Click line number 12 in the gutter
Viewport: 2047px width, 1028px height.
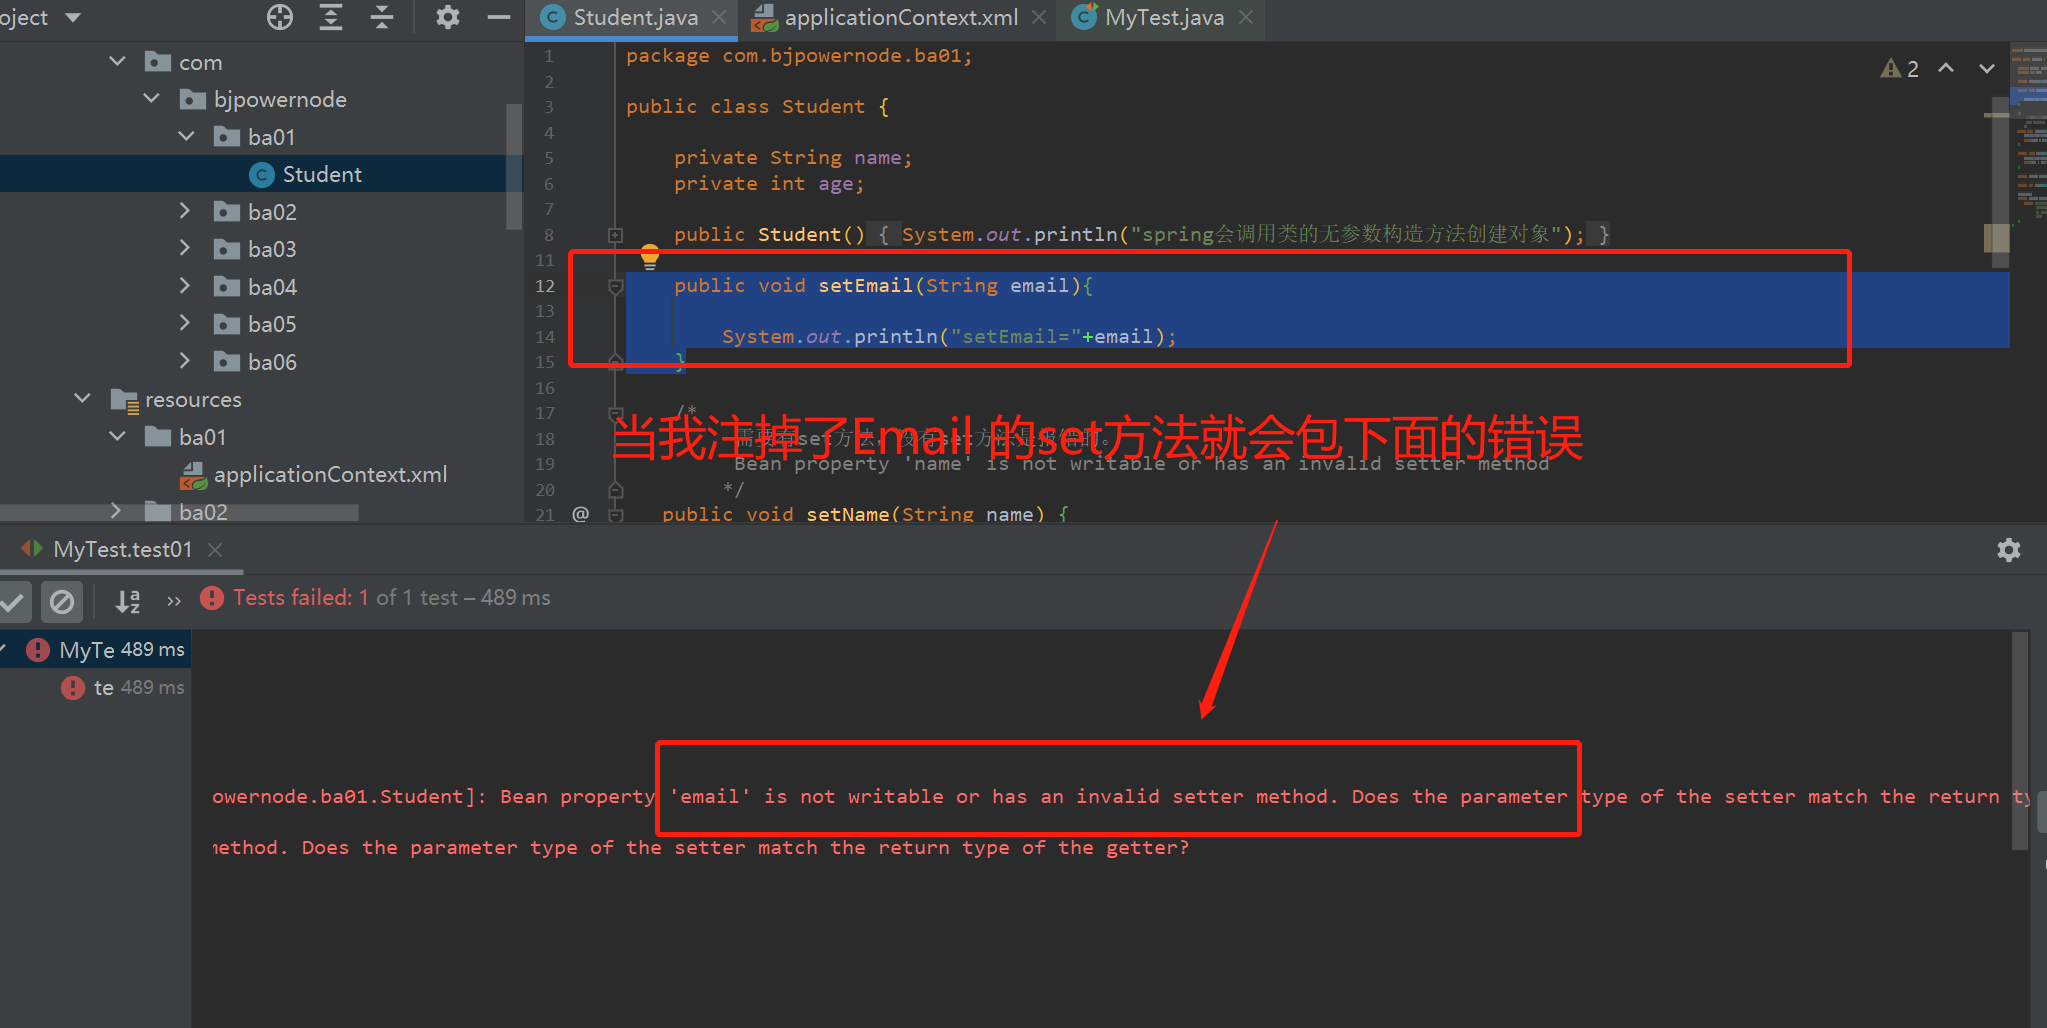pos(544,286)
